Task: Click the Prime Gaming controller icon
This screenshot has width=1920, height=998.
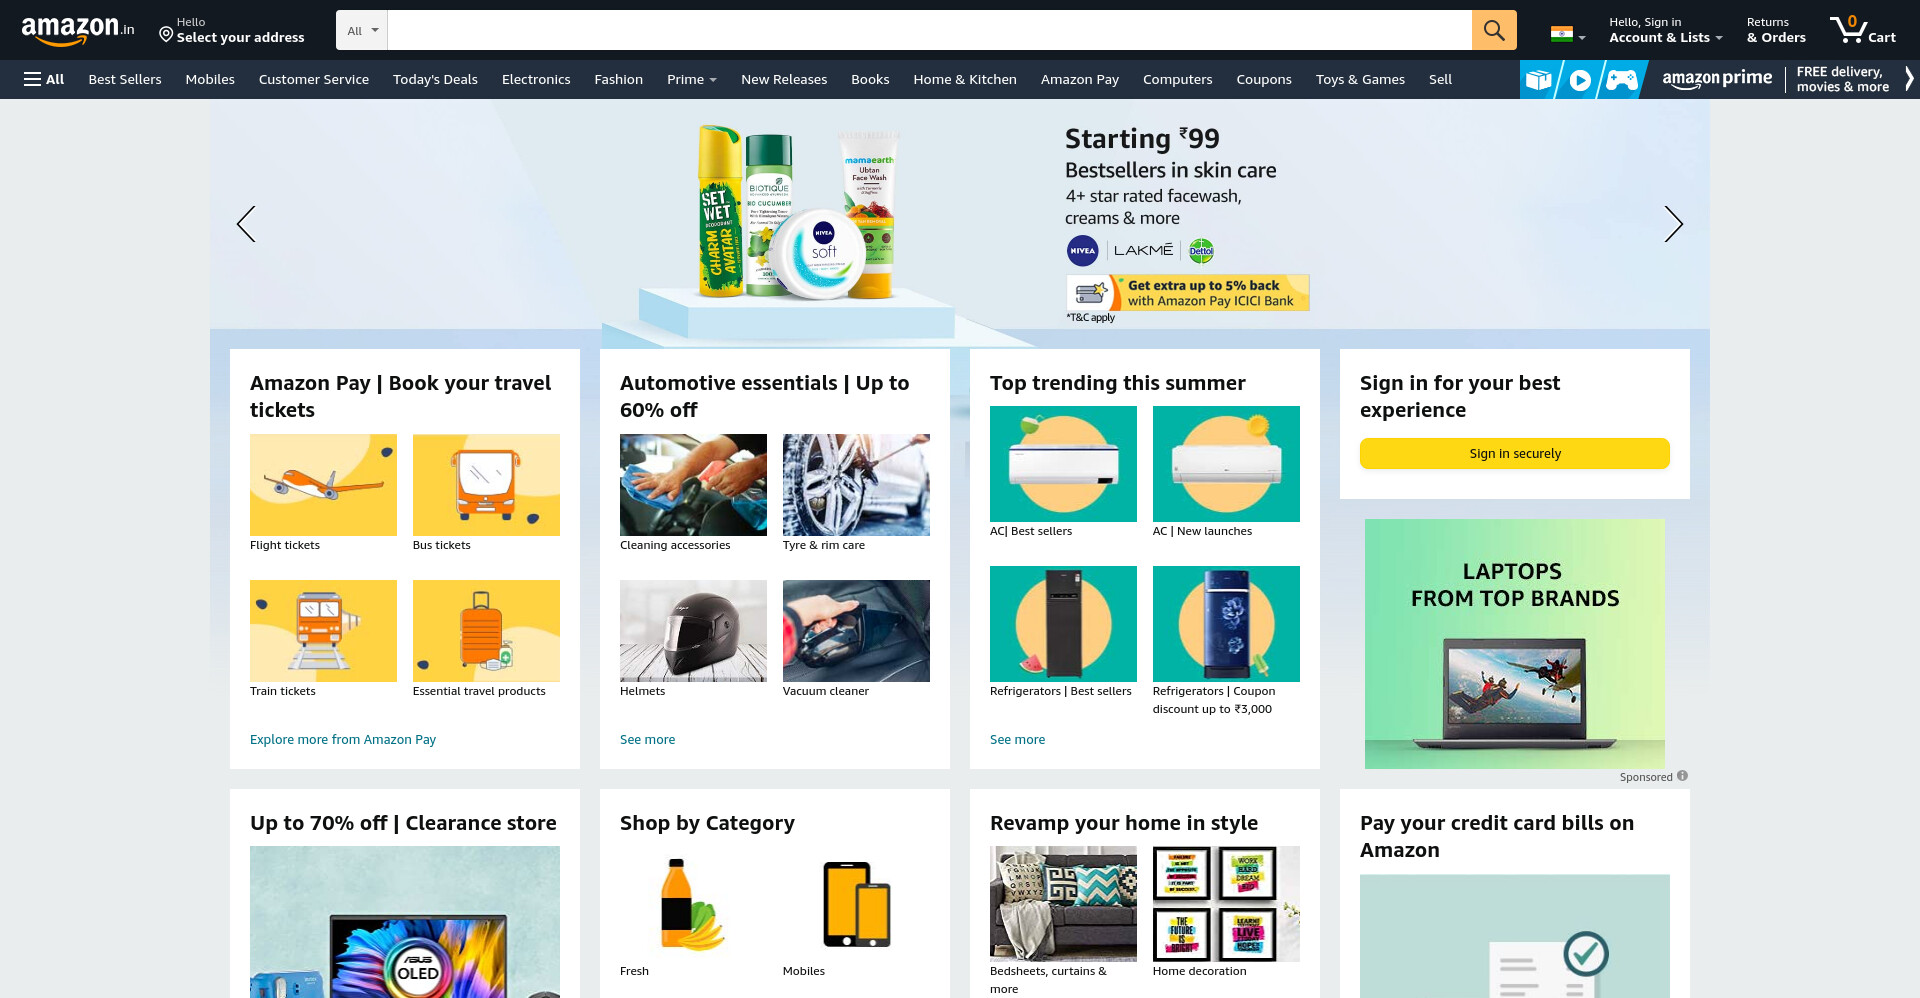Action: (1621, 79)
